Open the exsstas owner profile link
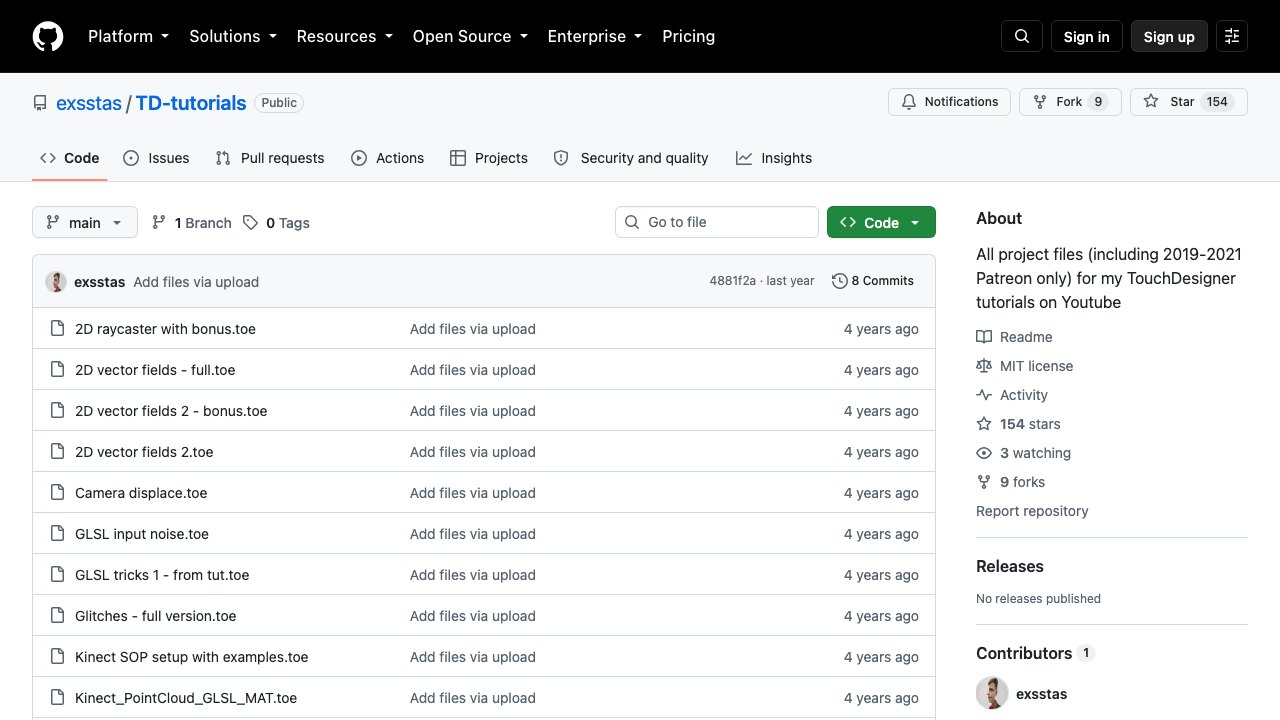The image size is (1280, 720). [89, 103]
